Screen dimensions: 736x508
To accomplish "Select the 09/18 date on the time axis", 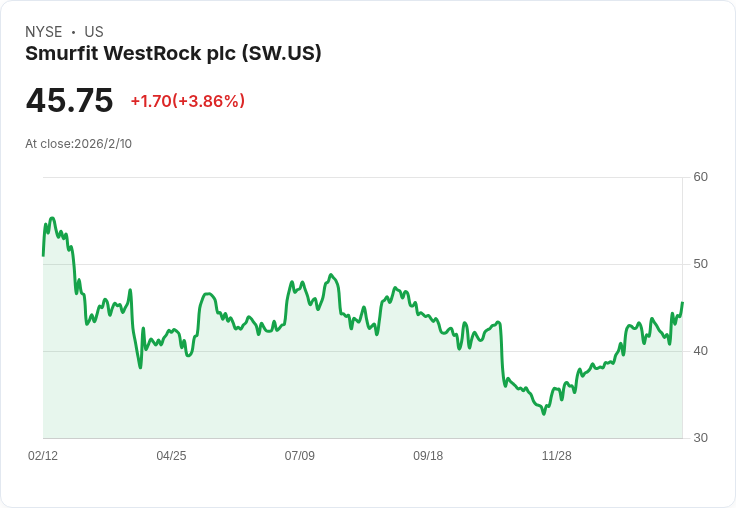I will click(x=428, y=456).
